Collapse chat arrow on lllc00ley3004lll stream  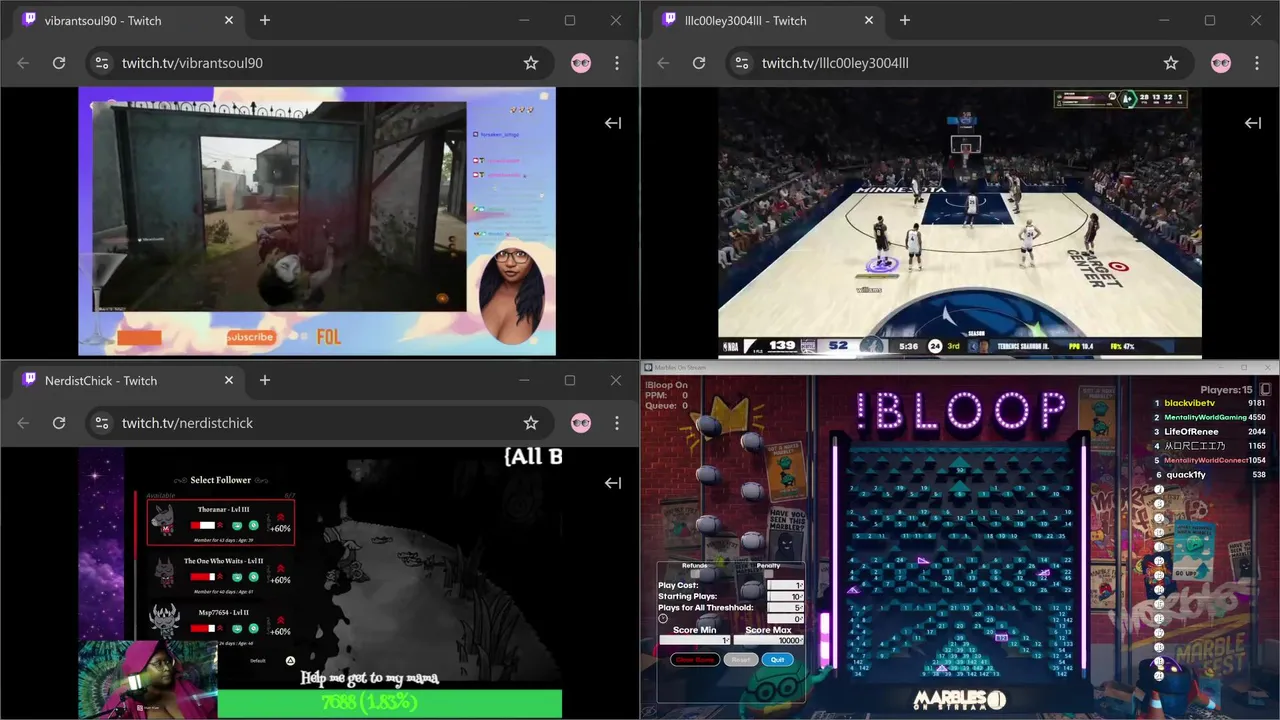[1253, 123]
